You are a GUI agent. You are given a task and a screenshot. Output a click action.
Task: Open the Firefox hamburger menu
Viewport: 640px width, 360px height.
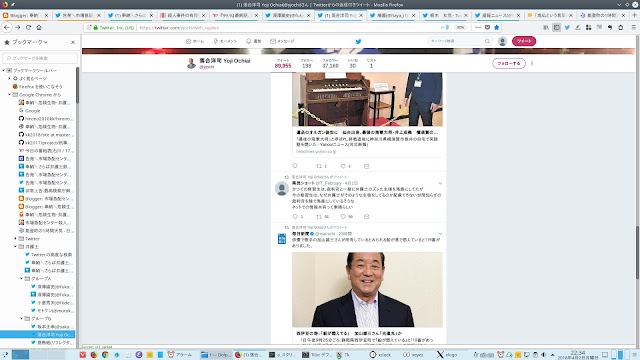pyautogui.click(x=633, y=27)
